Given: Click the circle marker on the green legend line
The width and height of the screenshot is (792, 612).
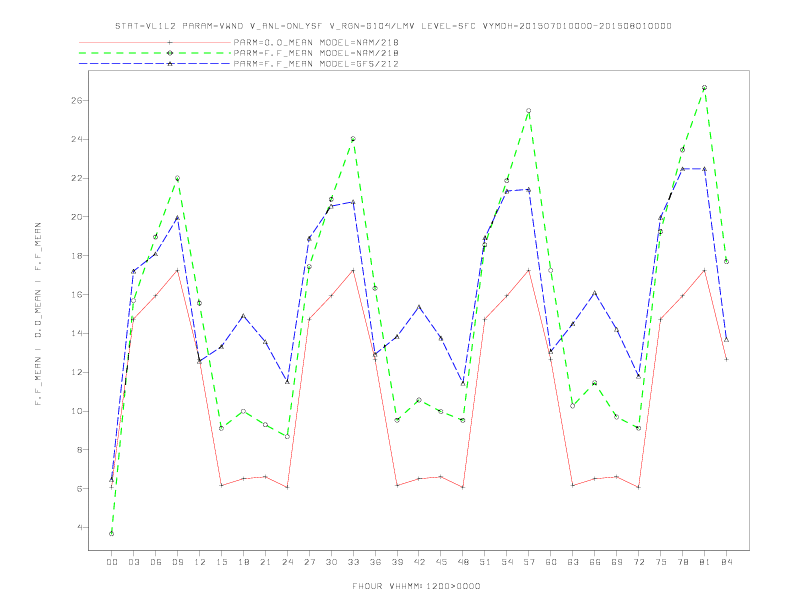Looking at the screenshot, I should (x=170, y=53).
